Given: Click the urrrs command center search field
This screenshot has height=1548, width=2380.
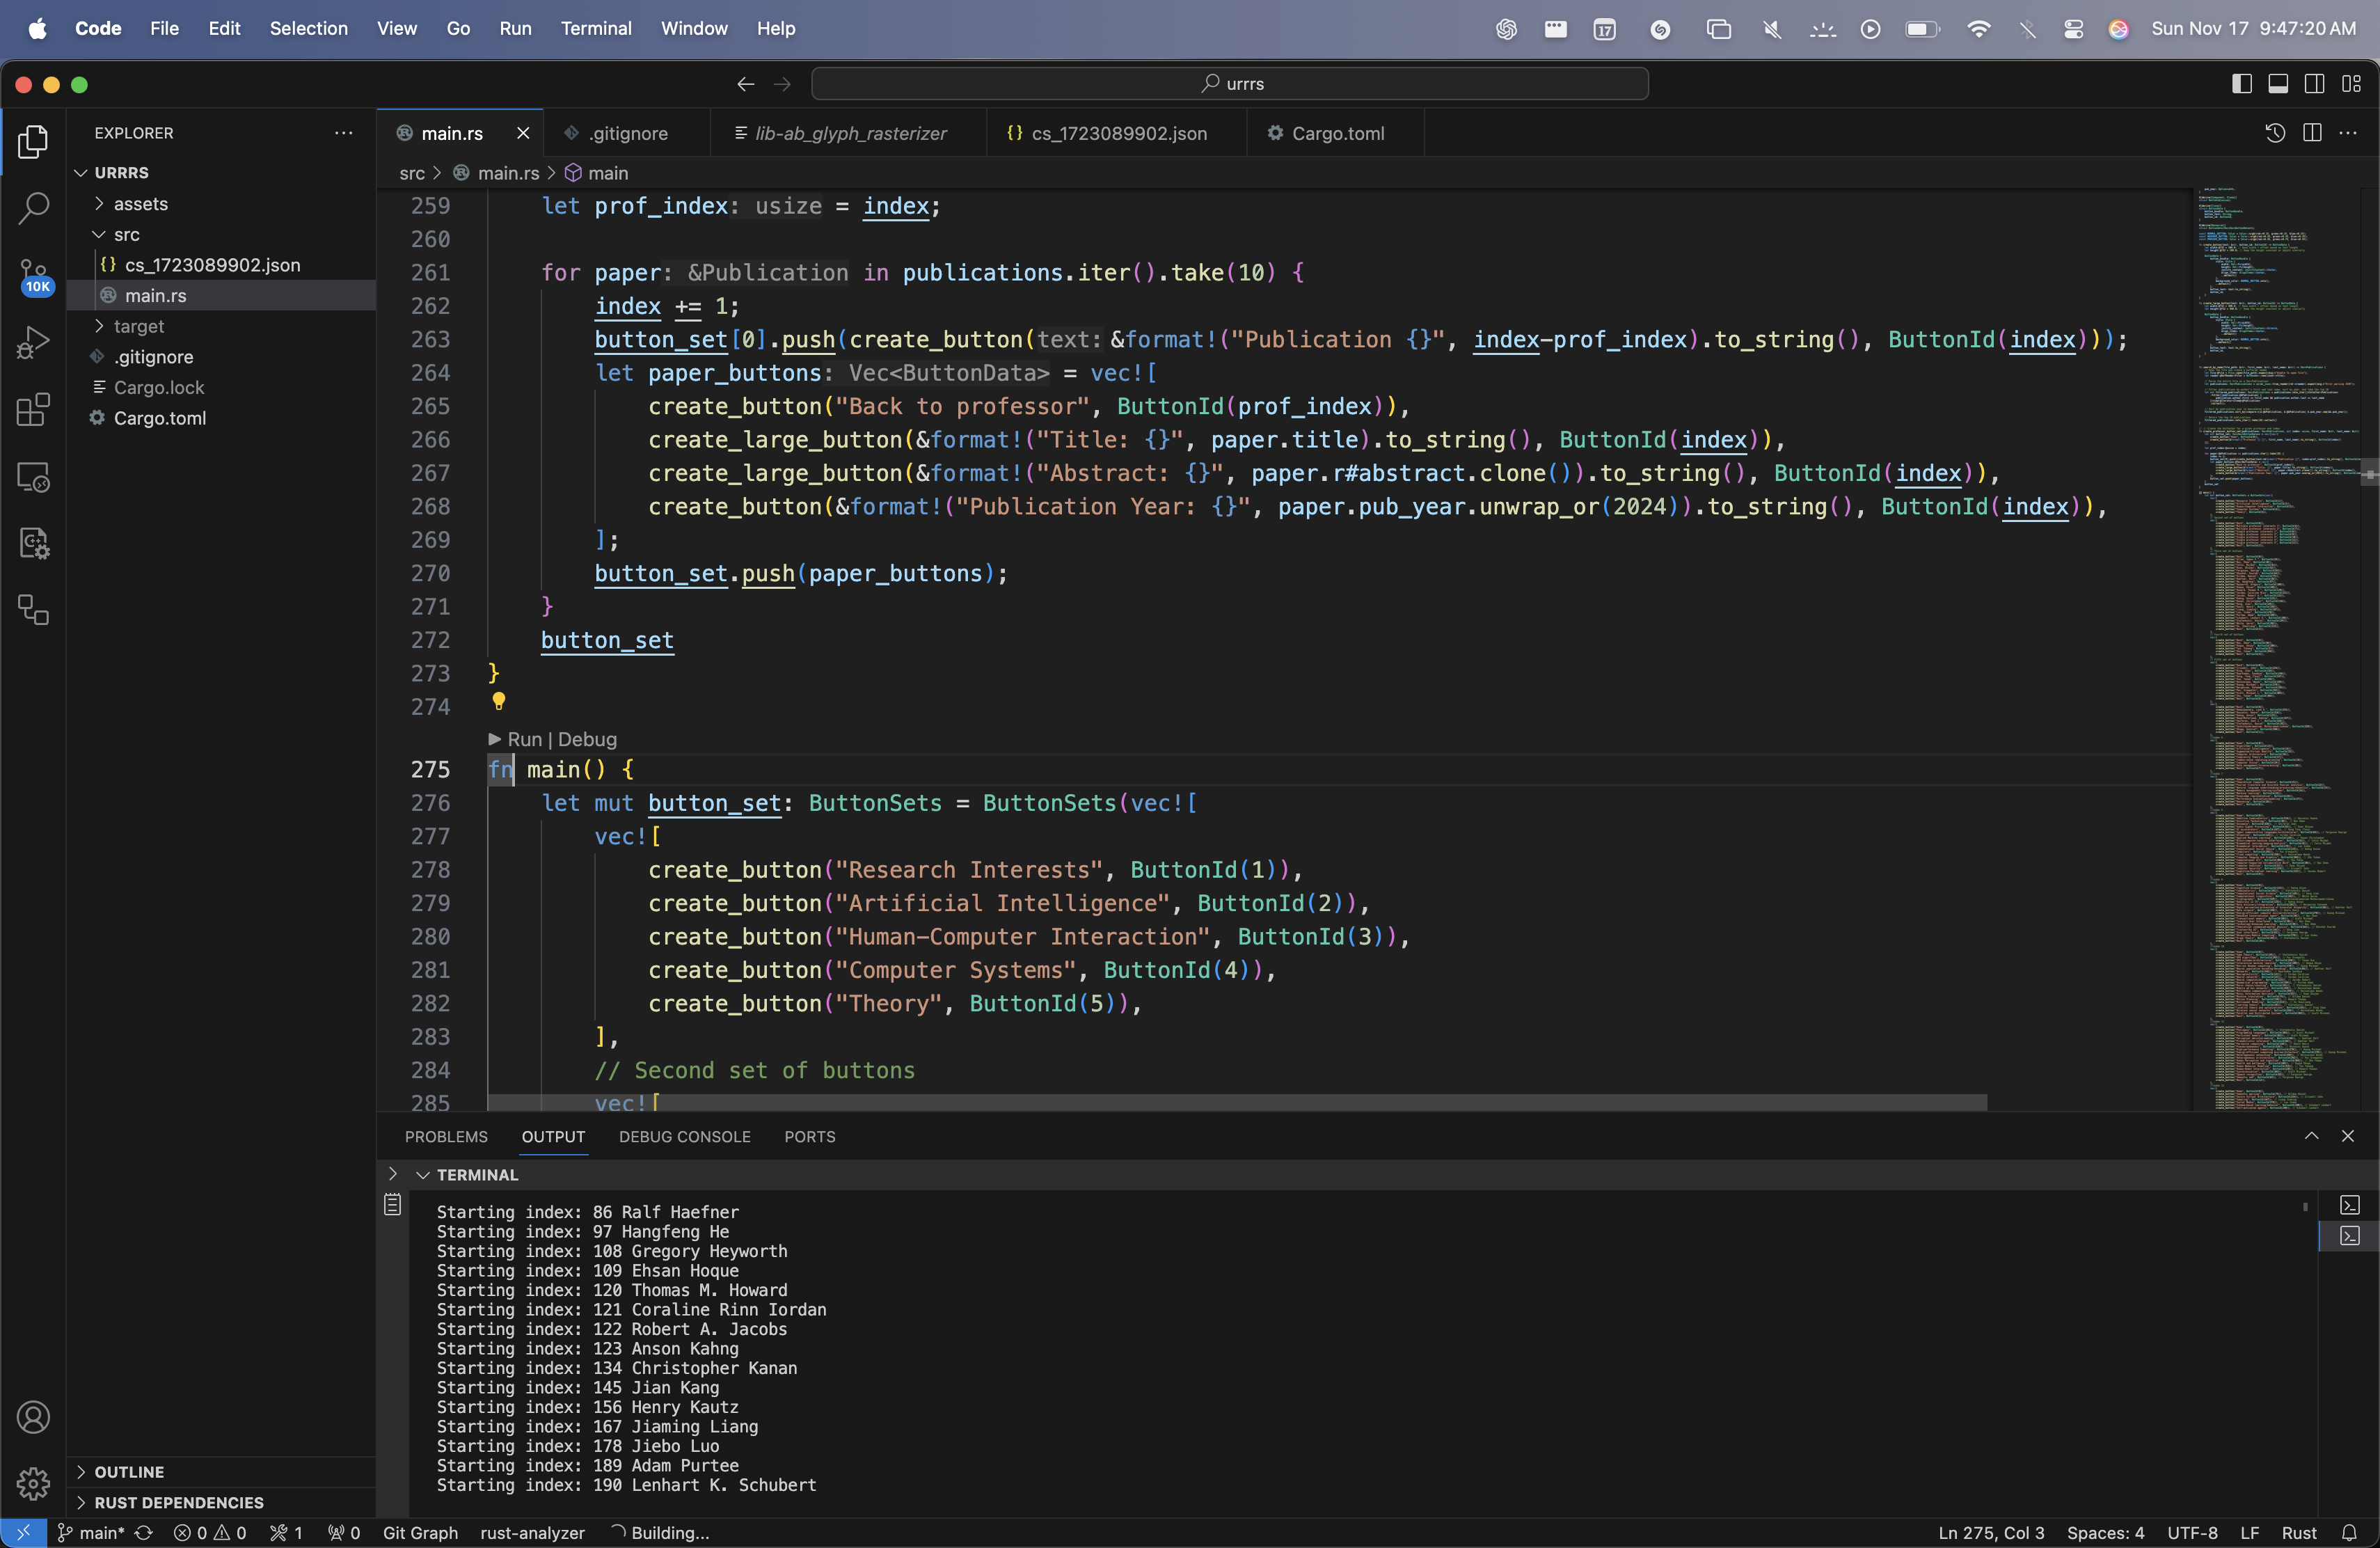Looking at the screenshot, I should point(1229,84).
